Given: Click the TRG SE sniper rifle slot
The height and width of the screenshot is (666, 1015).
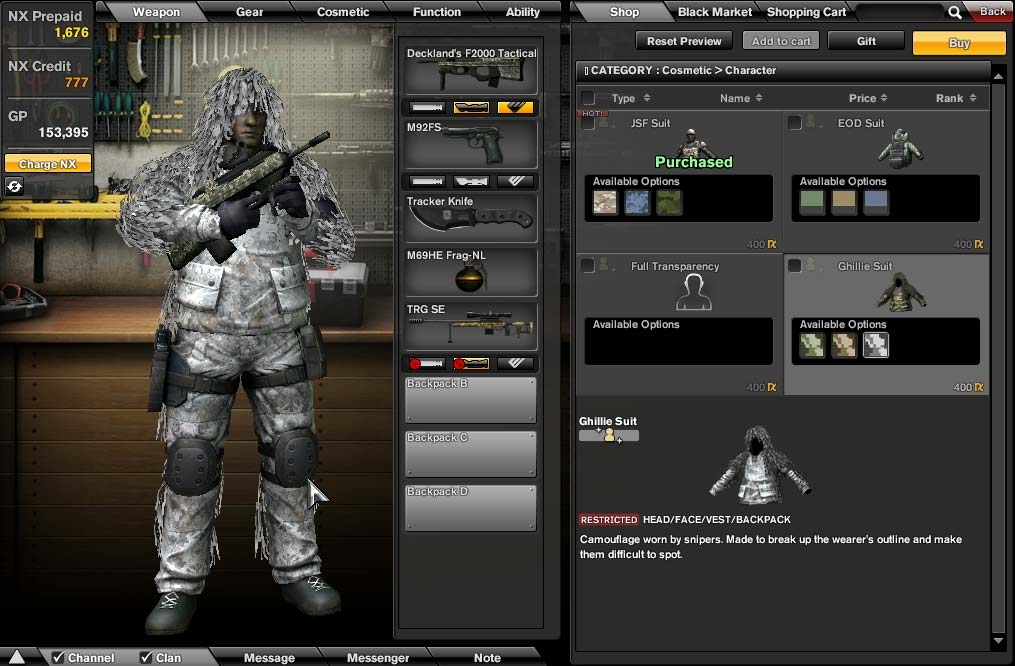Looking at the screenshot, I should point(471,327).
